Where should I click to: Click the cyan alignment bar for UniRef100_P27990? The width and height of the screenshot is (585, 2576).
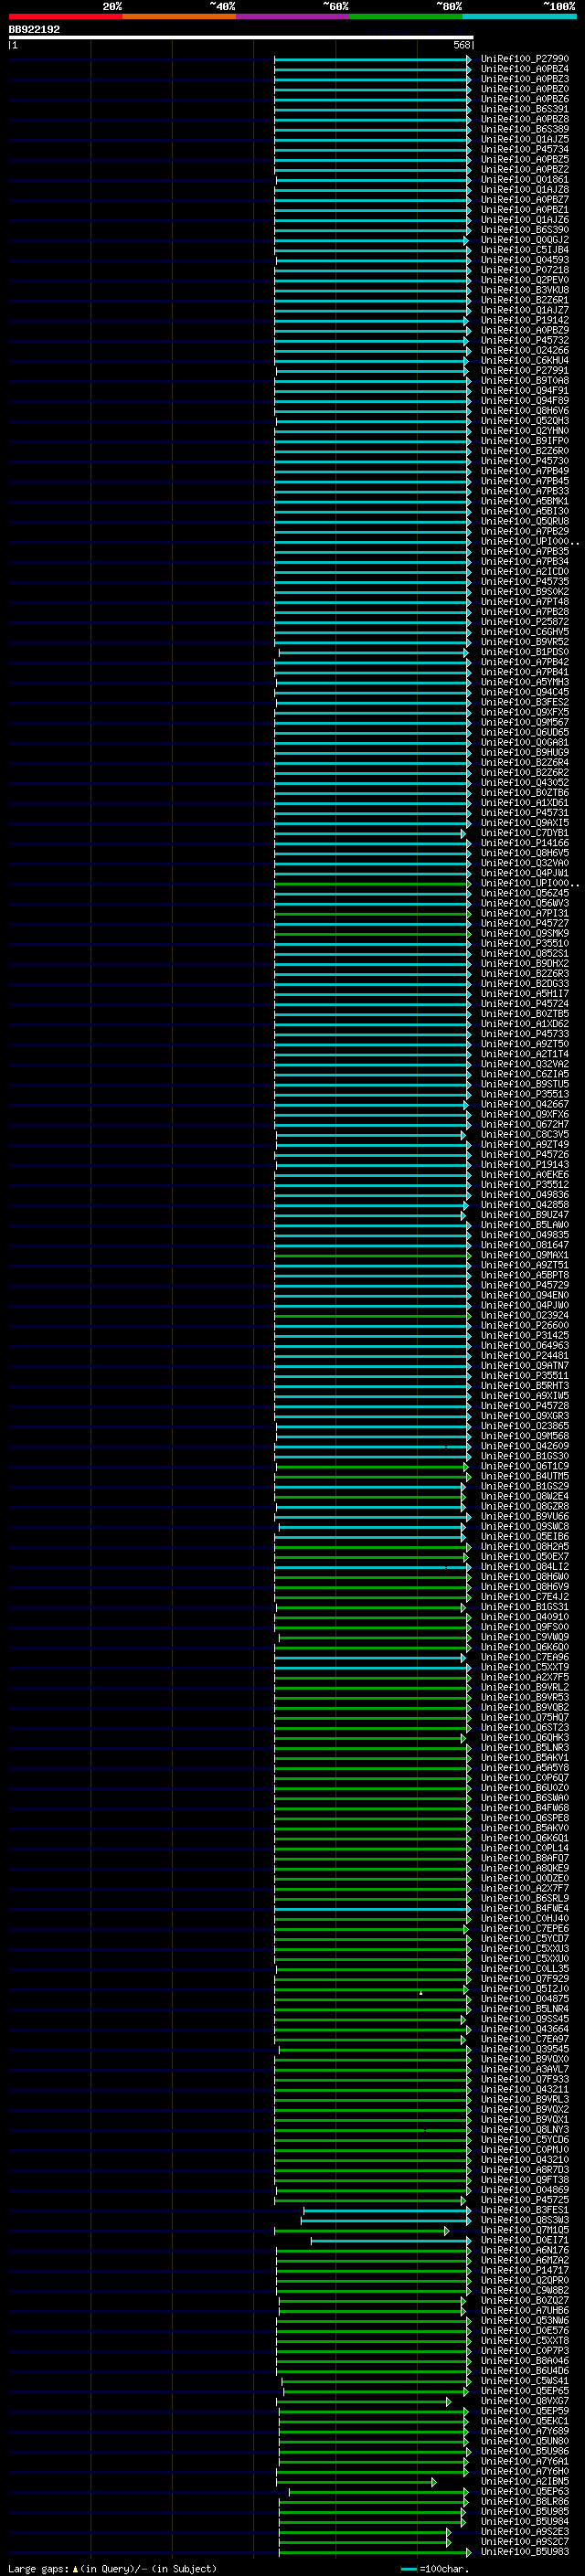tap(372, 59)
